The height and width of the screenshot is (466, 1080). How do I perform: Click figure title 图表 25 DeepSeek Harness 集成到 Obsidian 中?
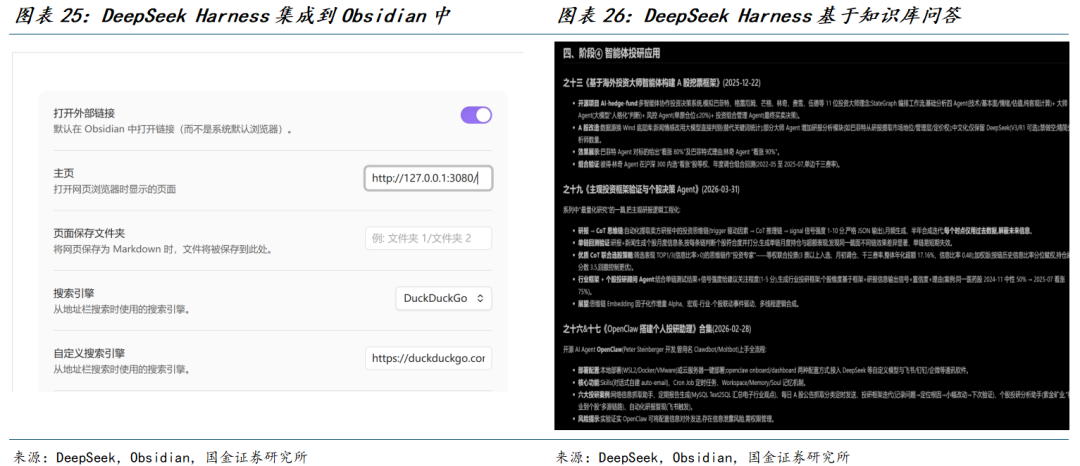pyautogui.click(x=233, y=16)
